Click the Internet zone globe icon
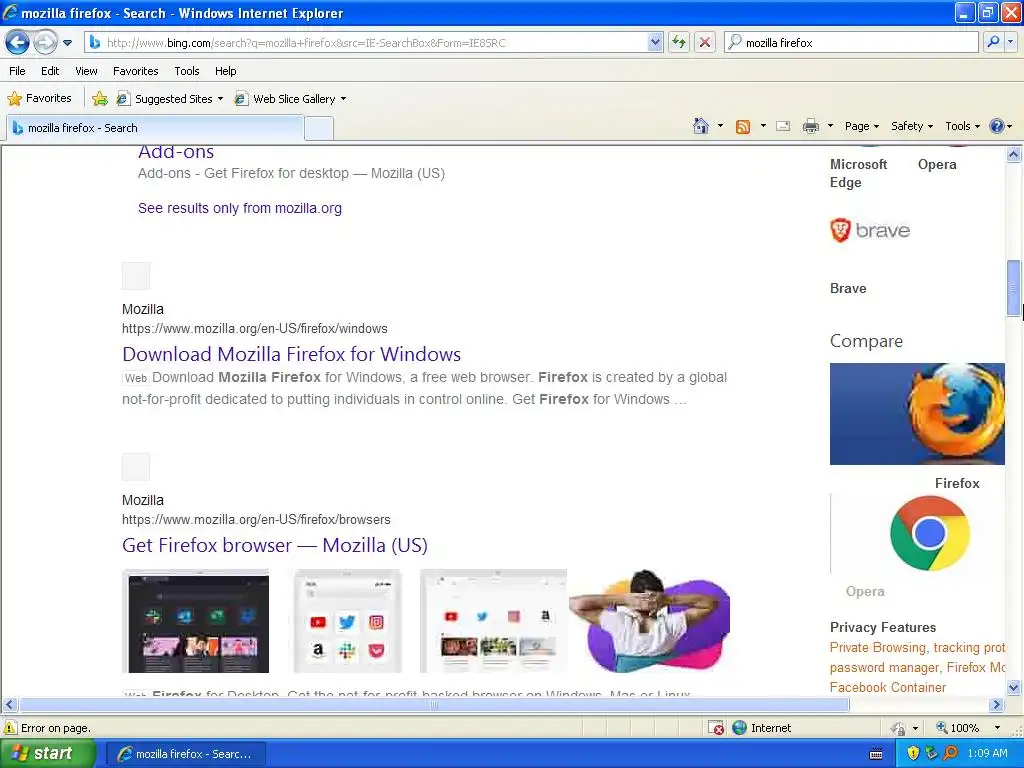1024x768 pixels. 739,728
